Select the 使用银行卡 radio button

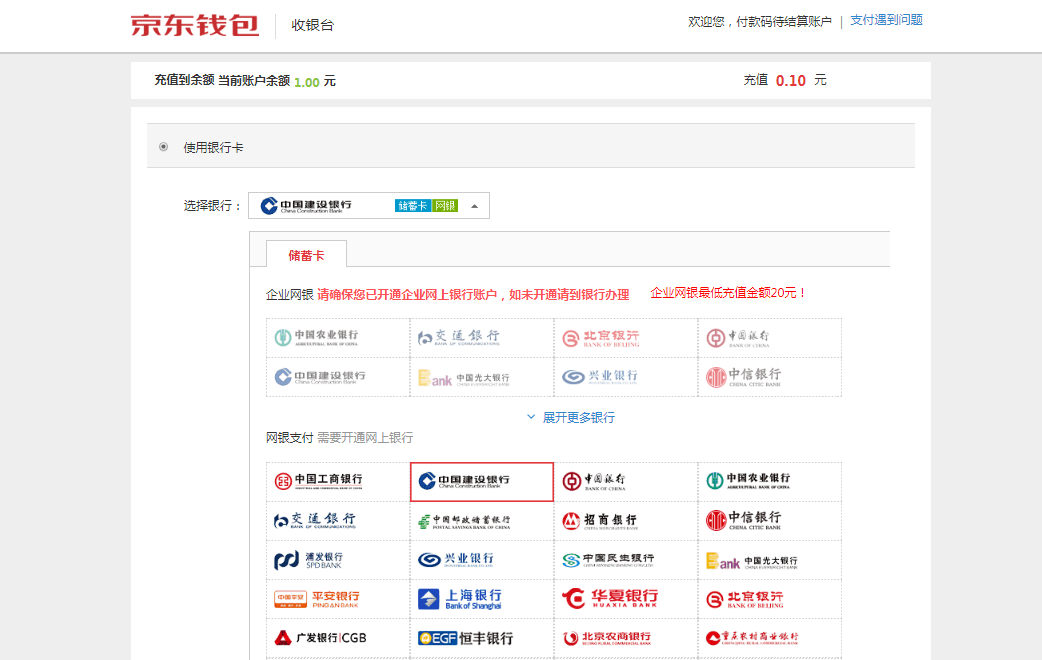(x=163, y=147)
